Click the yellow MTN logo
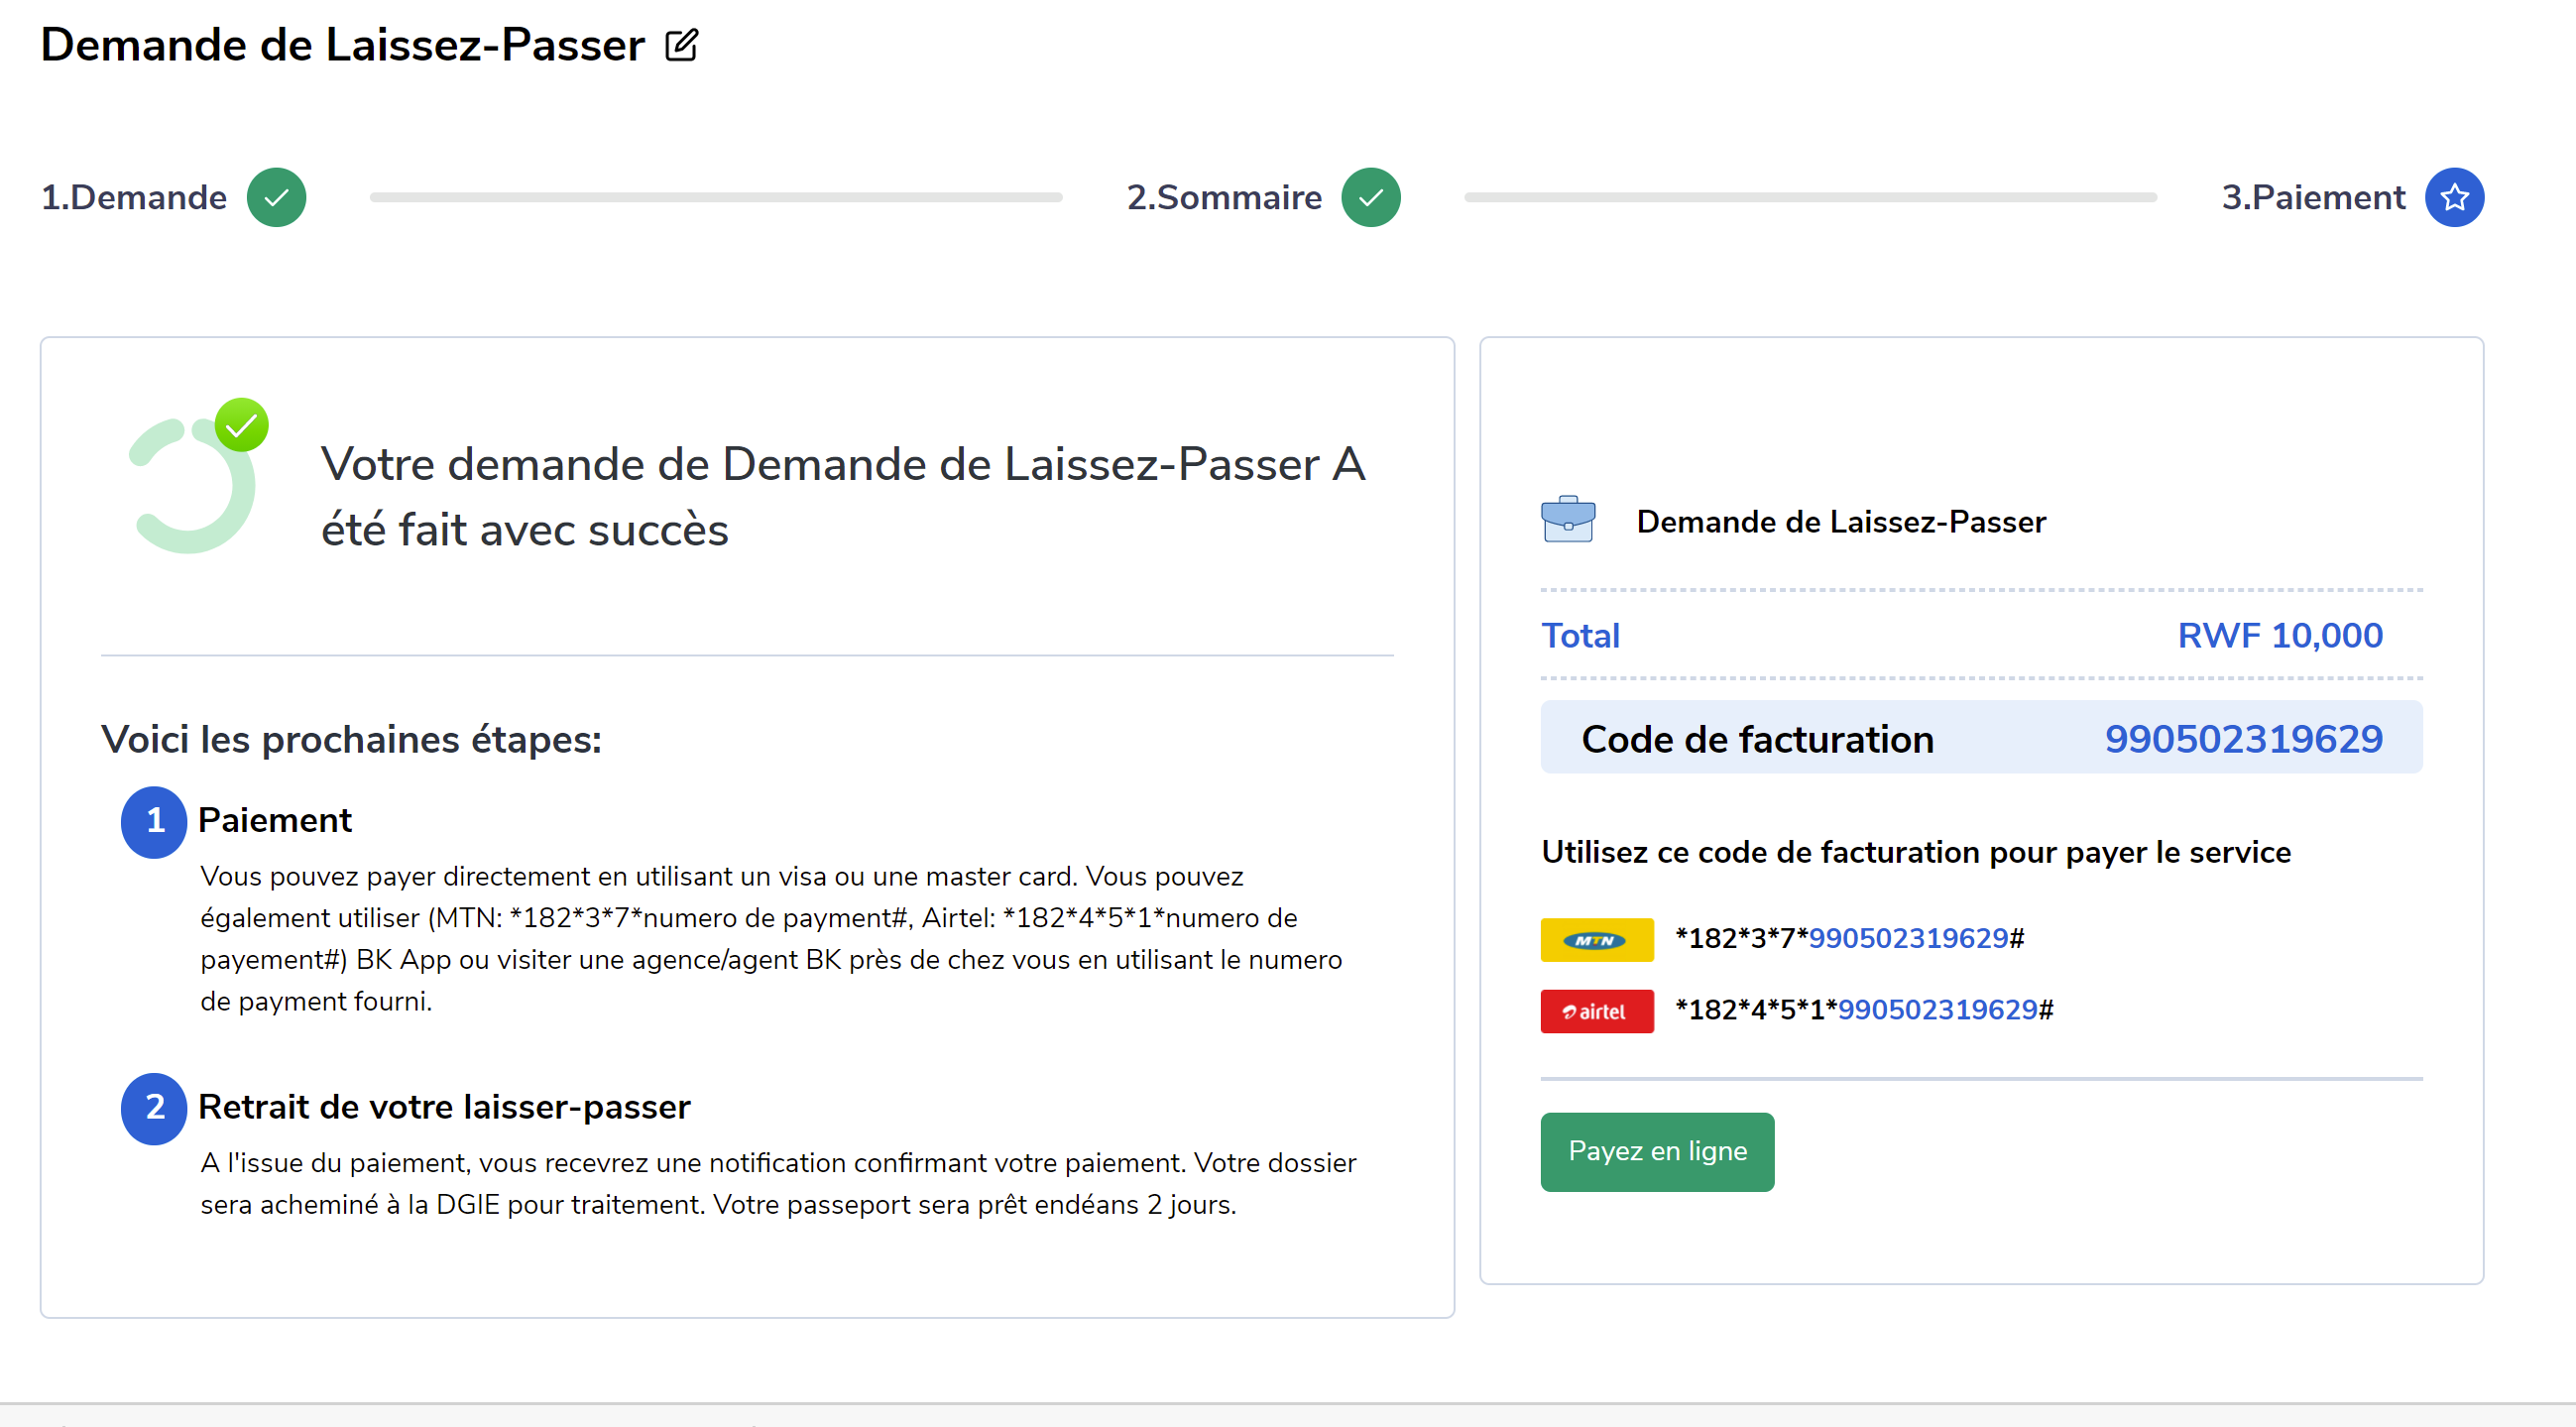 [1596, 939]
